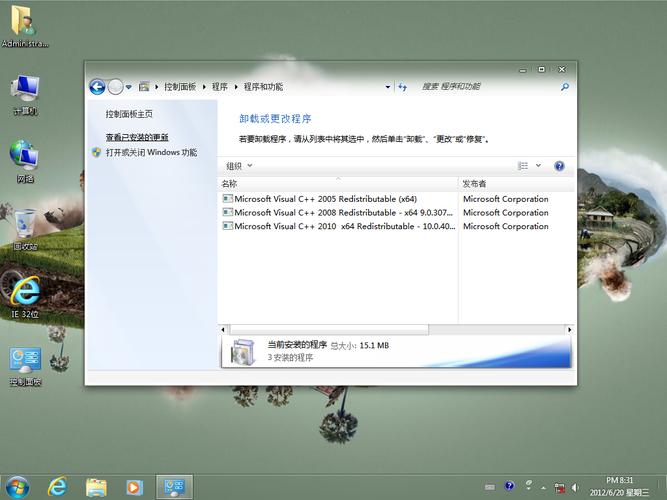Open Windows Explorer from taskbar
Screen dimensions: 667x500
point(96,487)
